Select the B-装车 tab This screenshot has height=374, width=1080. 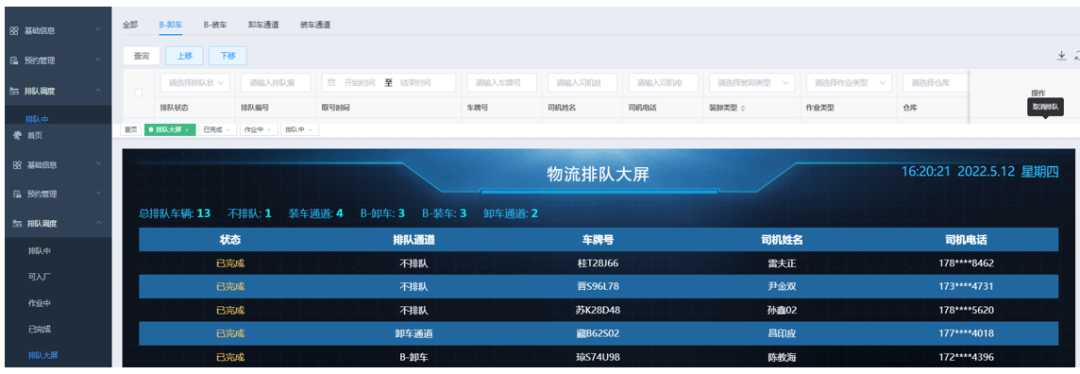click(215, 24)
